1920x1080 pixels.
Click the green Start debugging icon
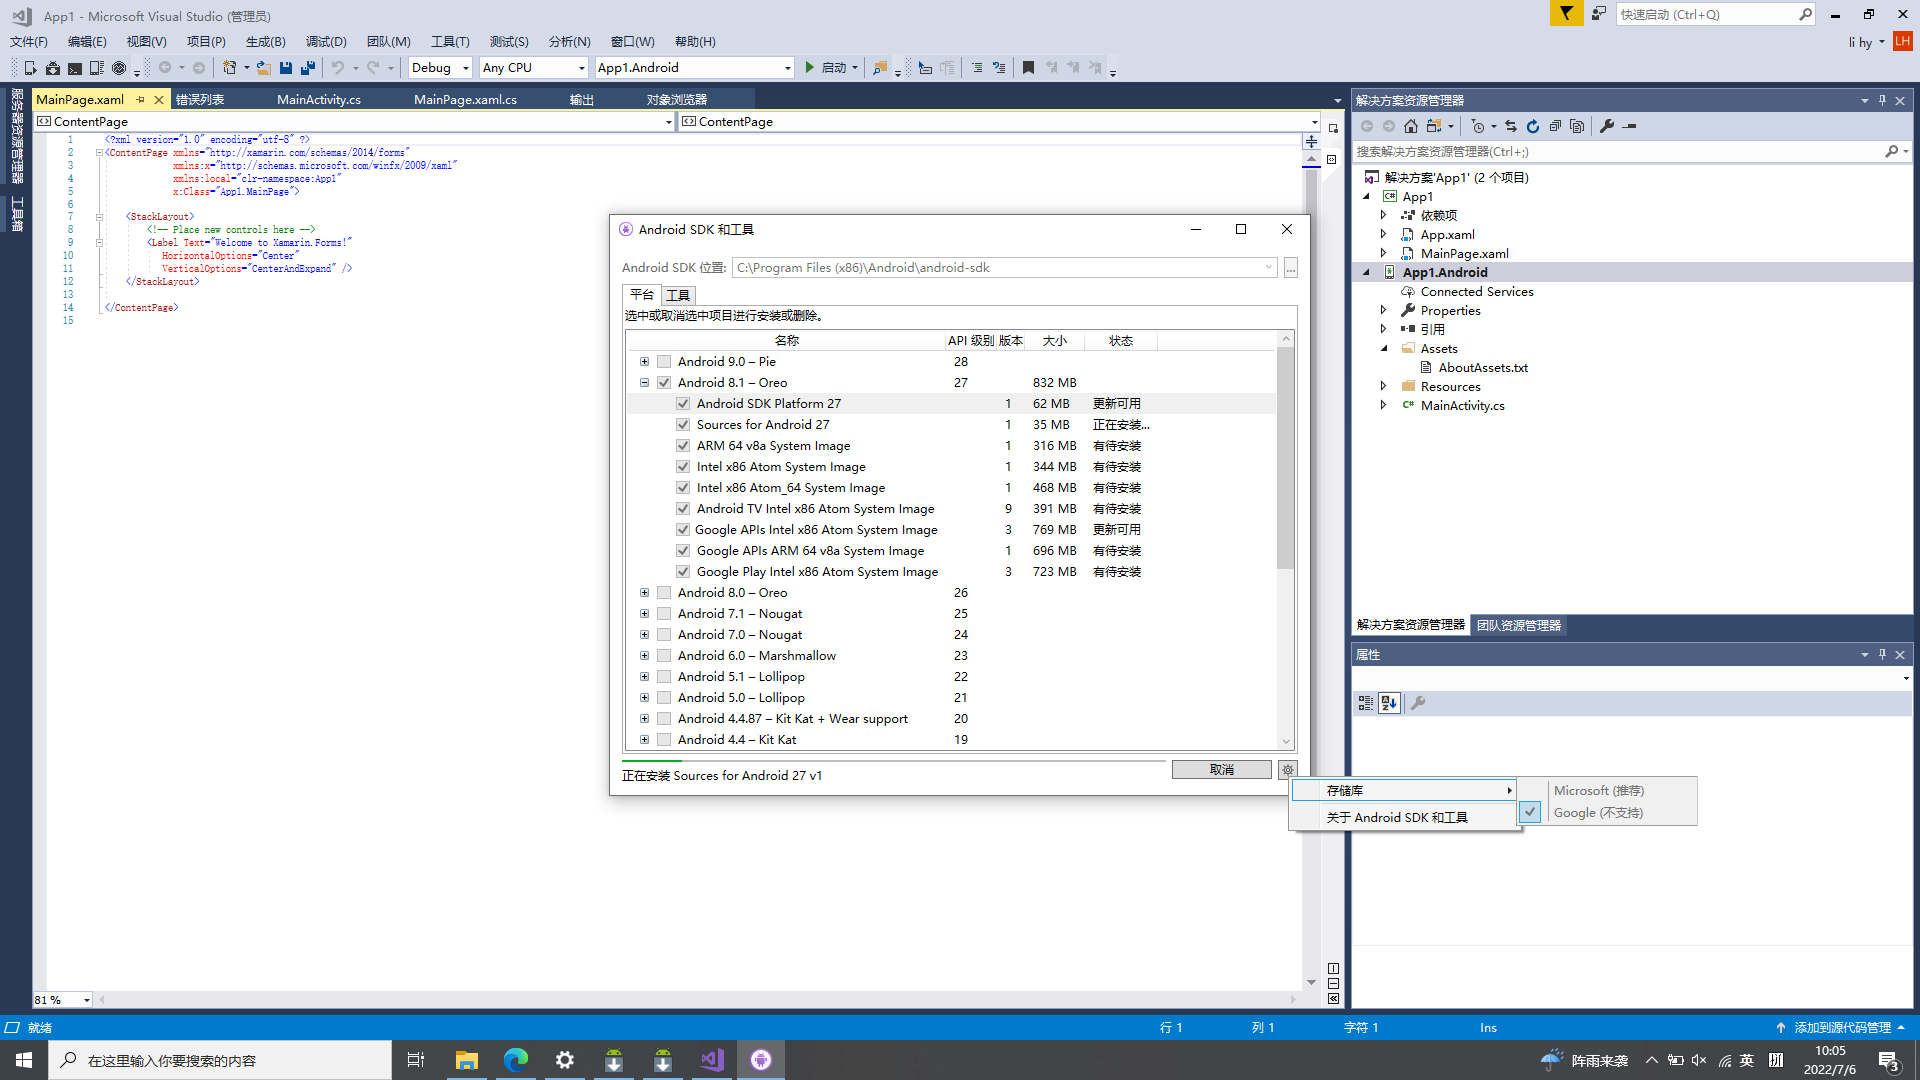[810, 68]
